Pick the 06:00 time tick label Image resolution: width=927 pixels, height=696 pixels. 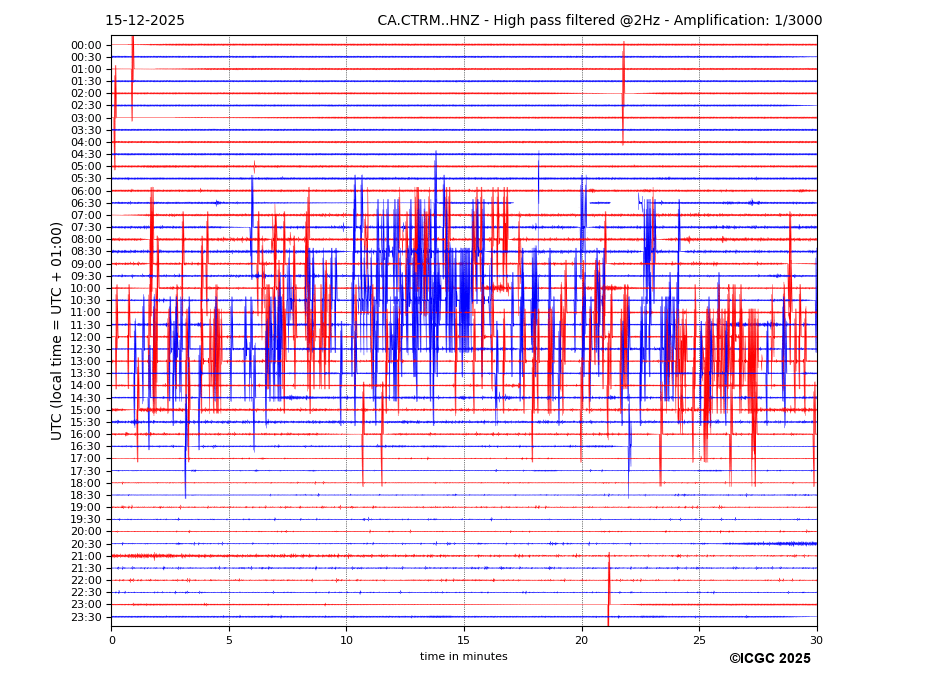[x=86, y=191]
